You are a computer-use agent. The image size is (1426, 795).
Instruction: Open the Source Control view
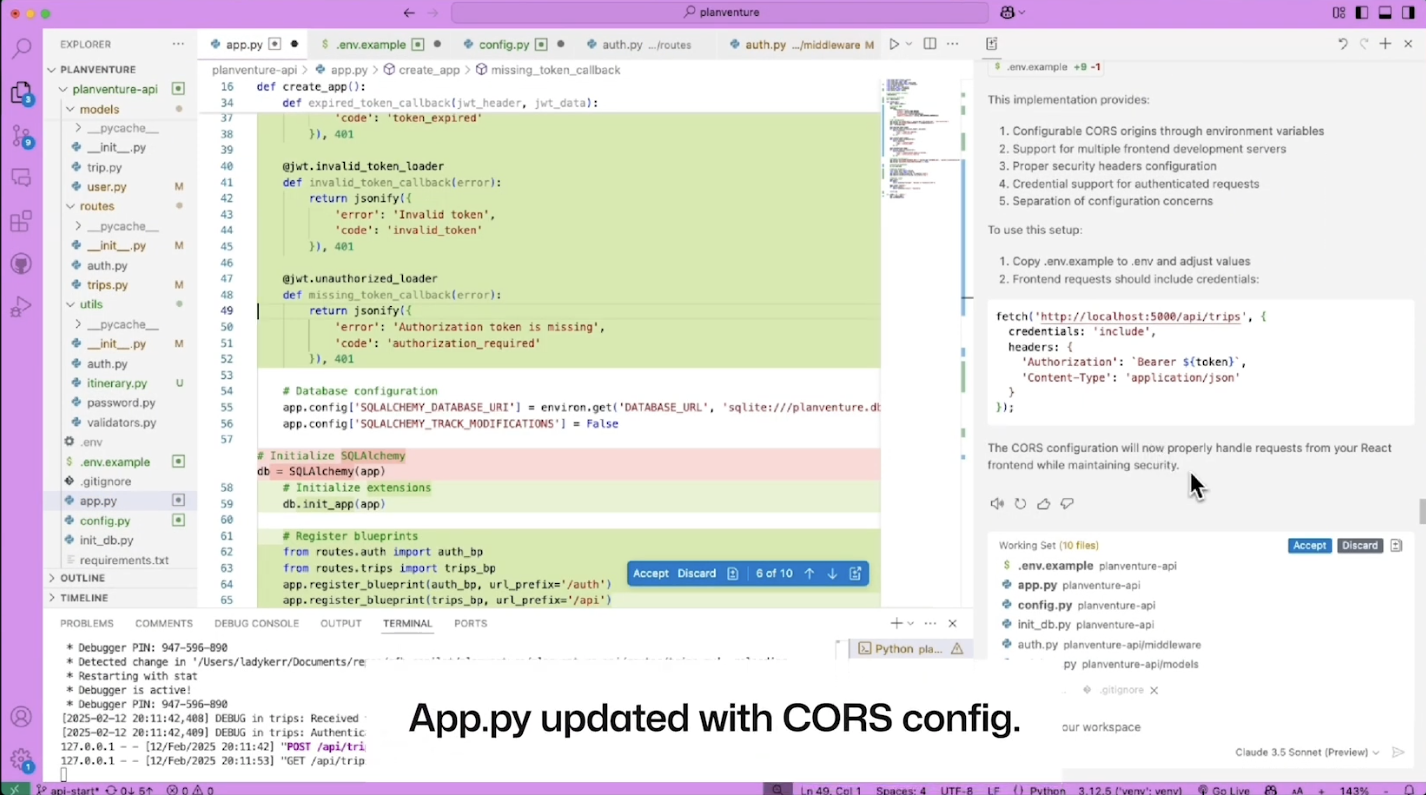[21, 135]
